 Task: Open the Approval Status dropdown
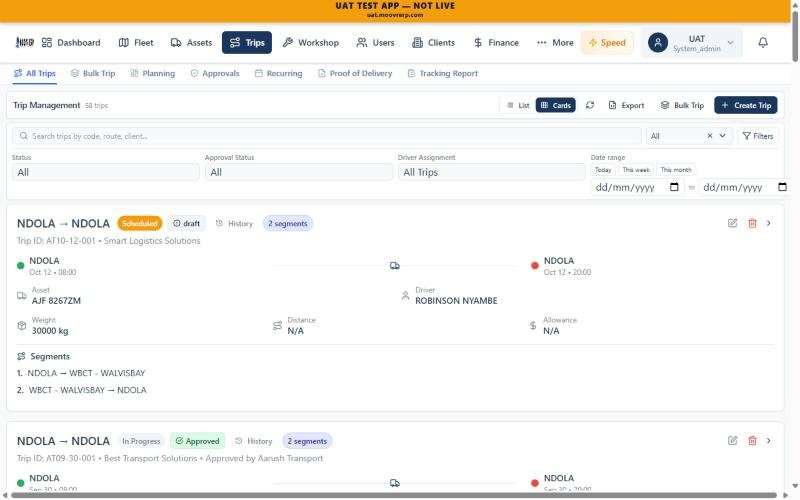298,172
